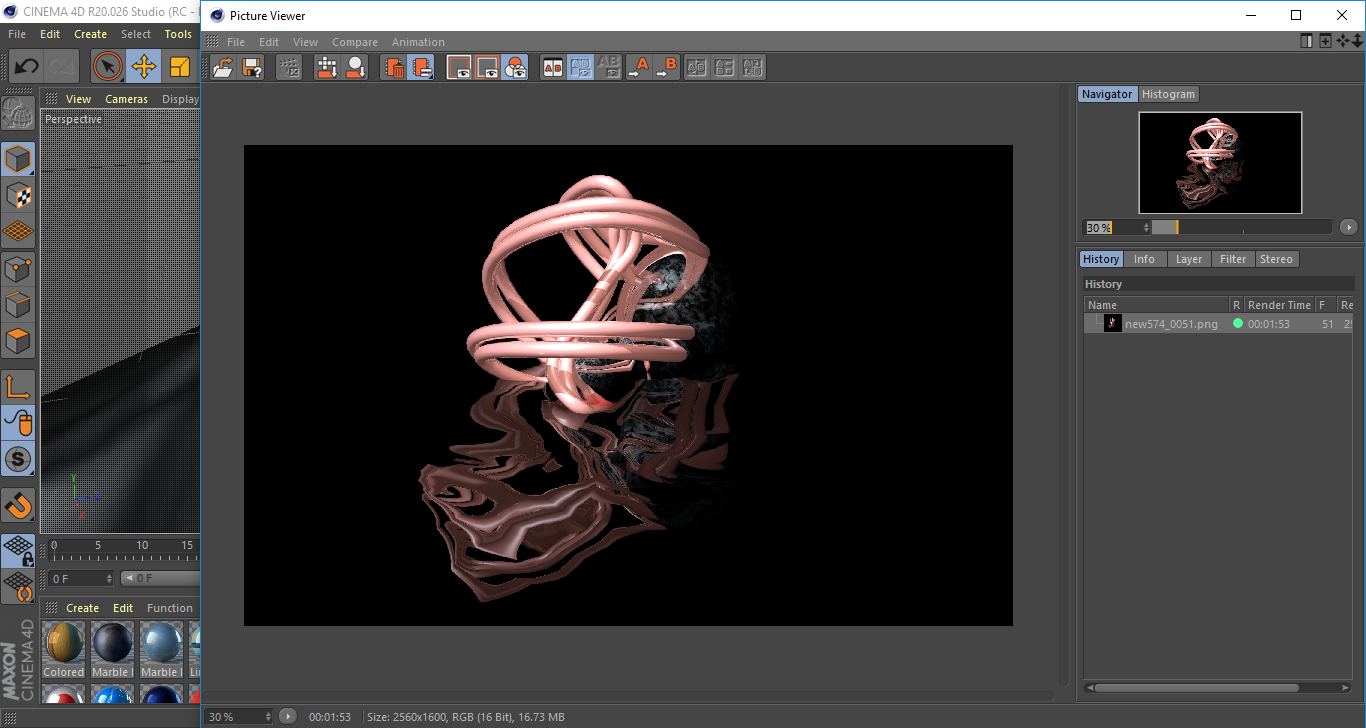The height and width of the screenshot is (728, 1366).
Task: Open the Create menu in Cinema 4D main window
Action: point(90,34)
